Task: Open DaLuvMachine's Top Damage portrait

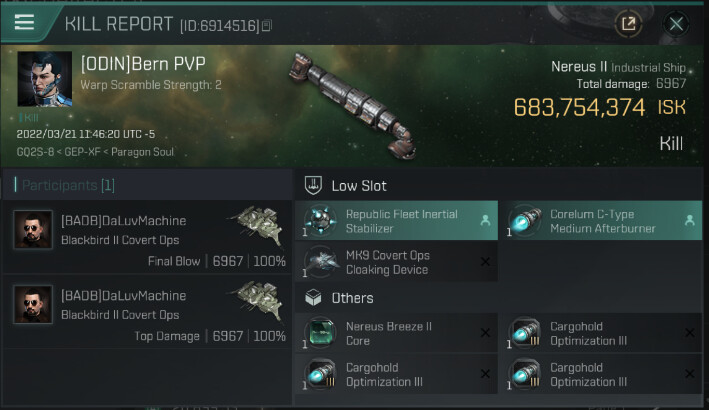Action: 33,305
